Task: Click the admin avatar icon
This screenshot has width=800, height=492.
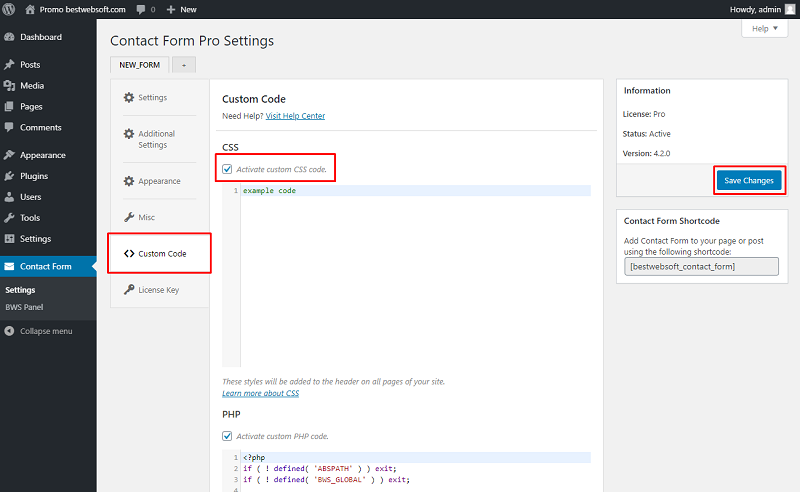Action: pyautogui.click(x=790, y=10)
